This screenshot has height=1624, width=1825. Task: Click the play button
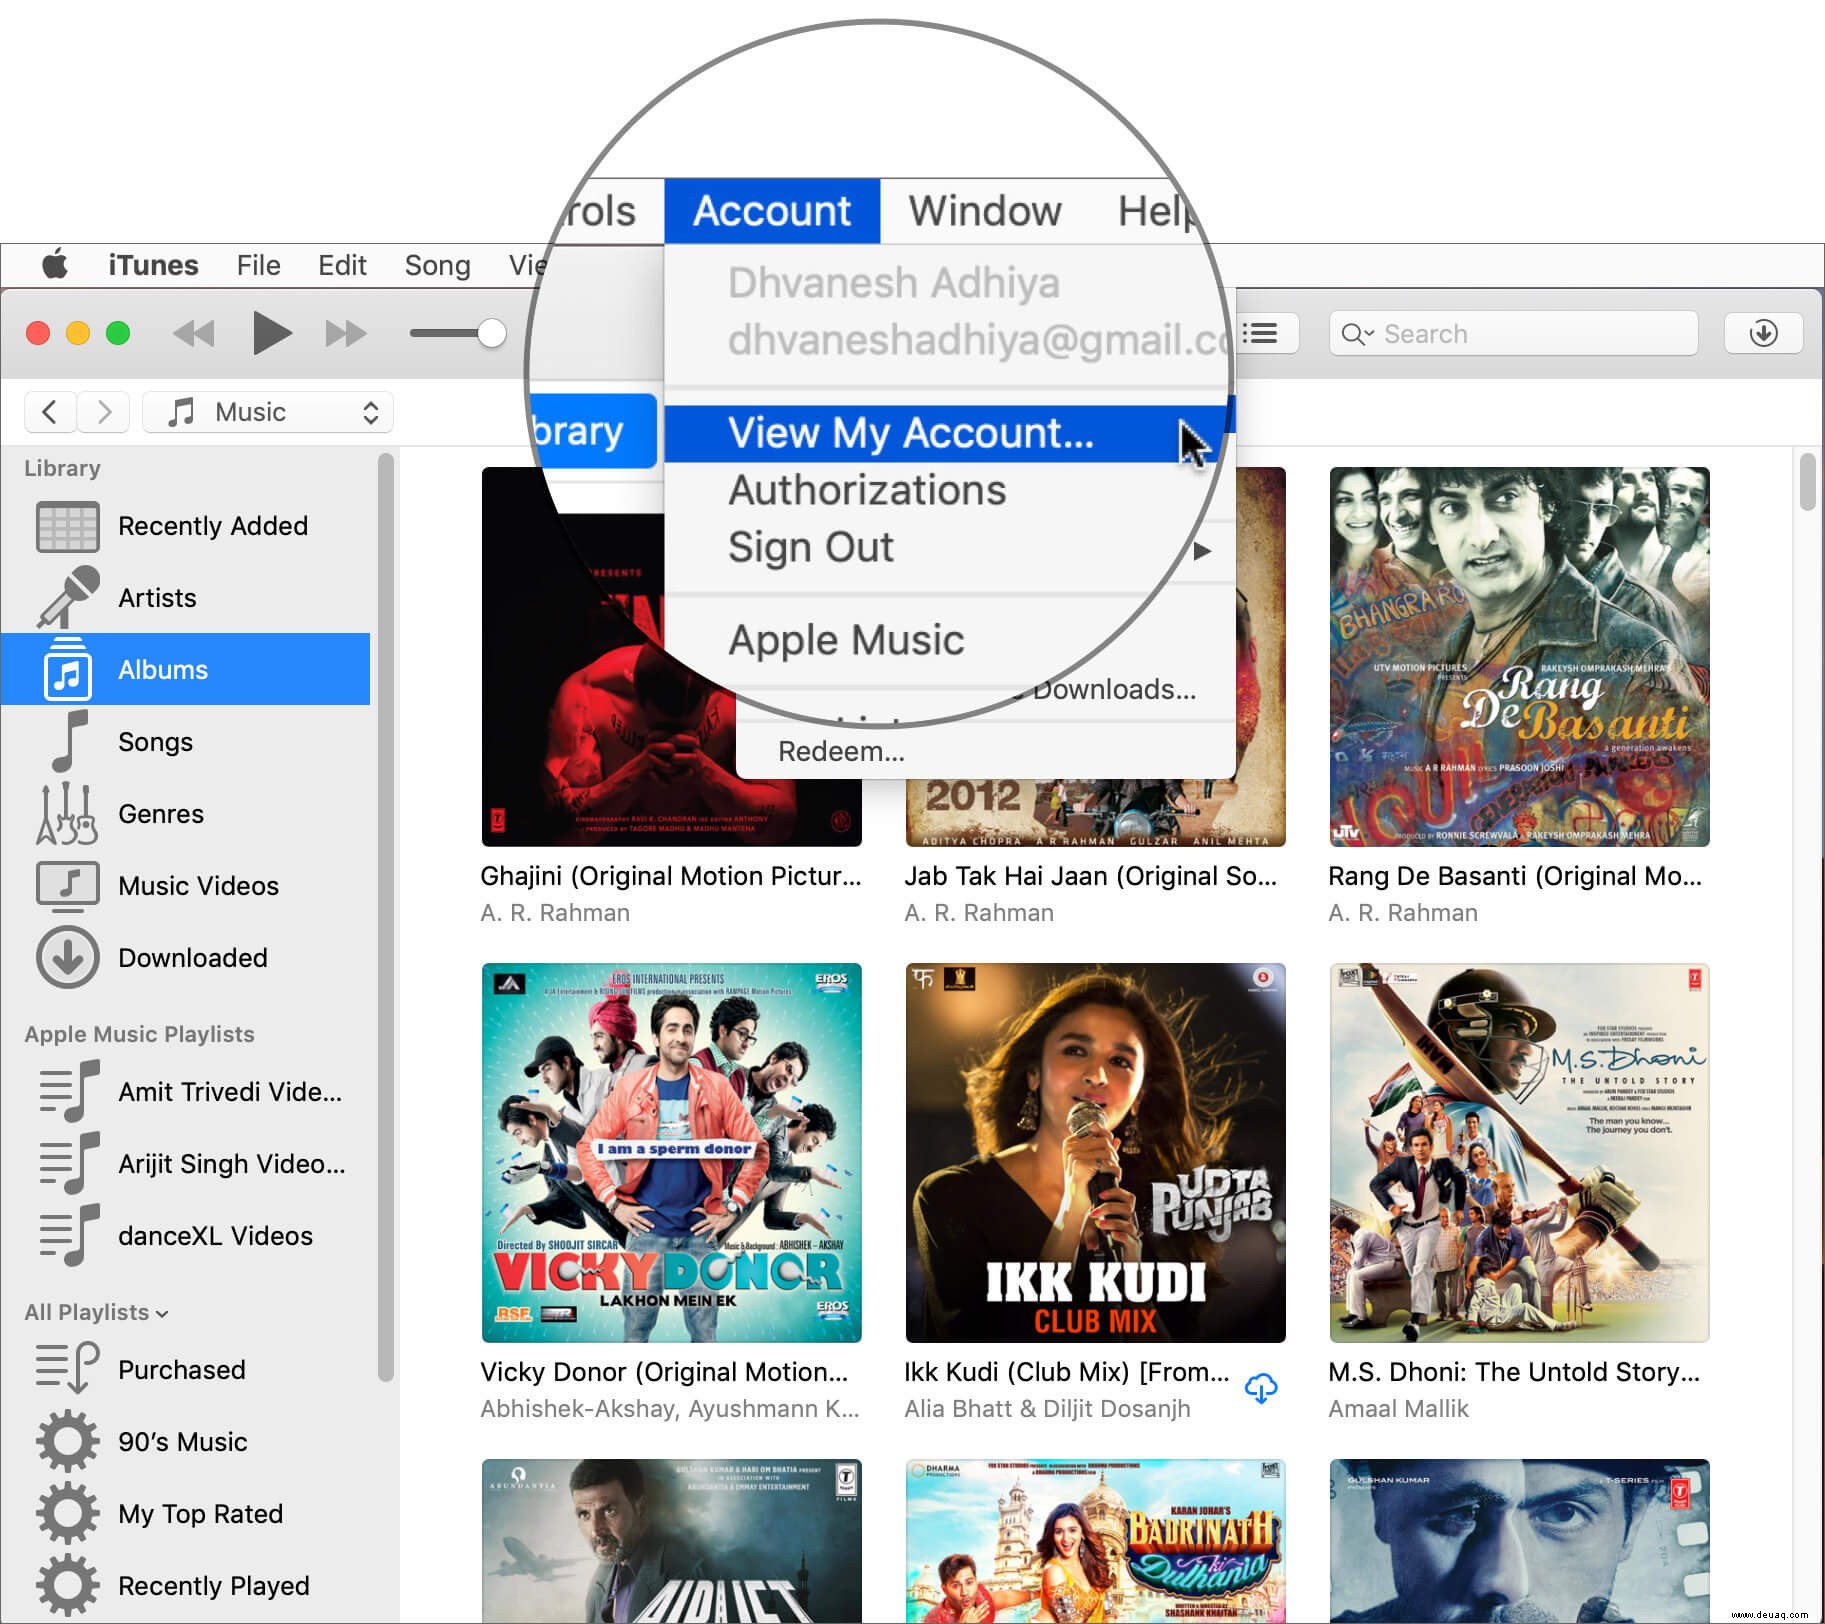pyautogui.click(x=270, y=333)
